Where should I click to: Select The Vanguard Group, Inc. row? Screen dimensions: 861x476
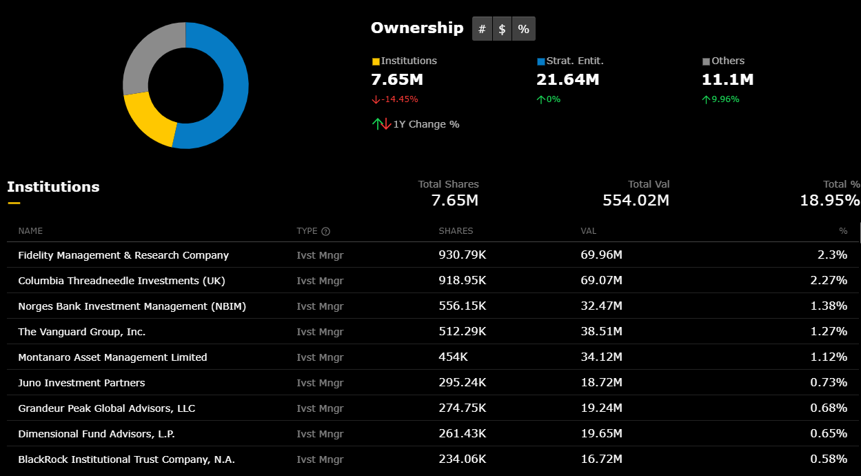tap(433, 332)
